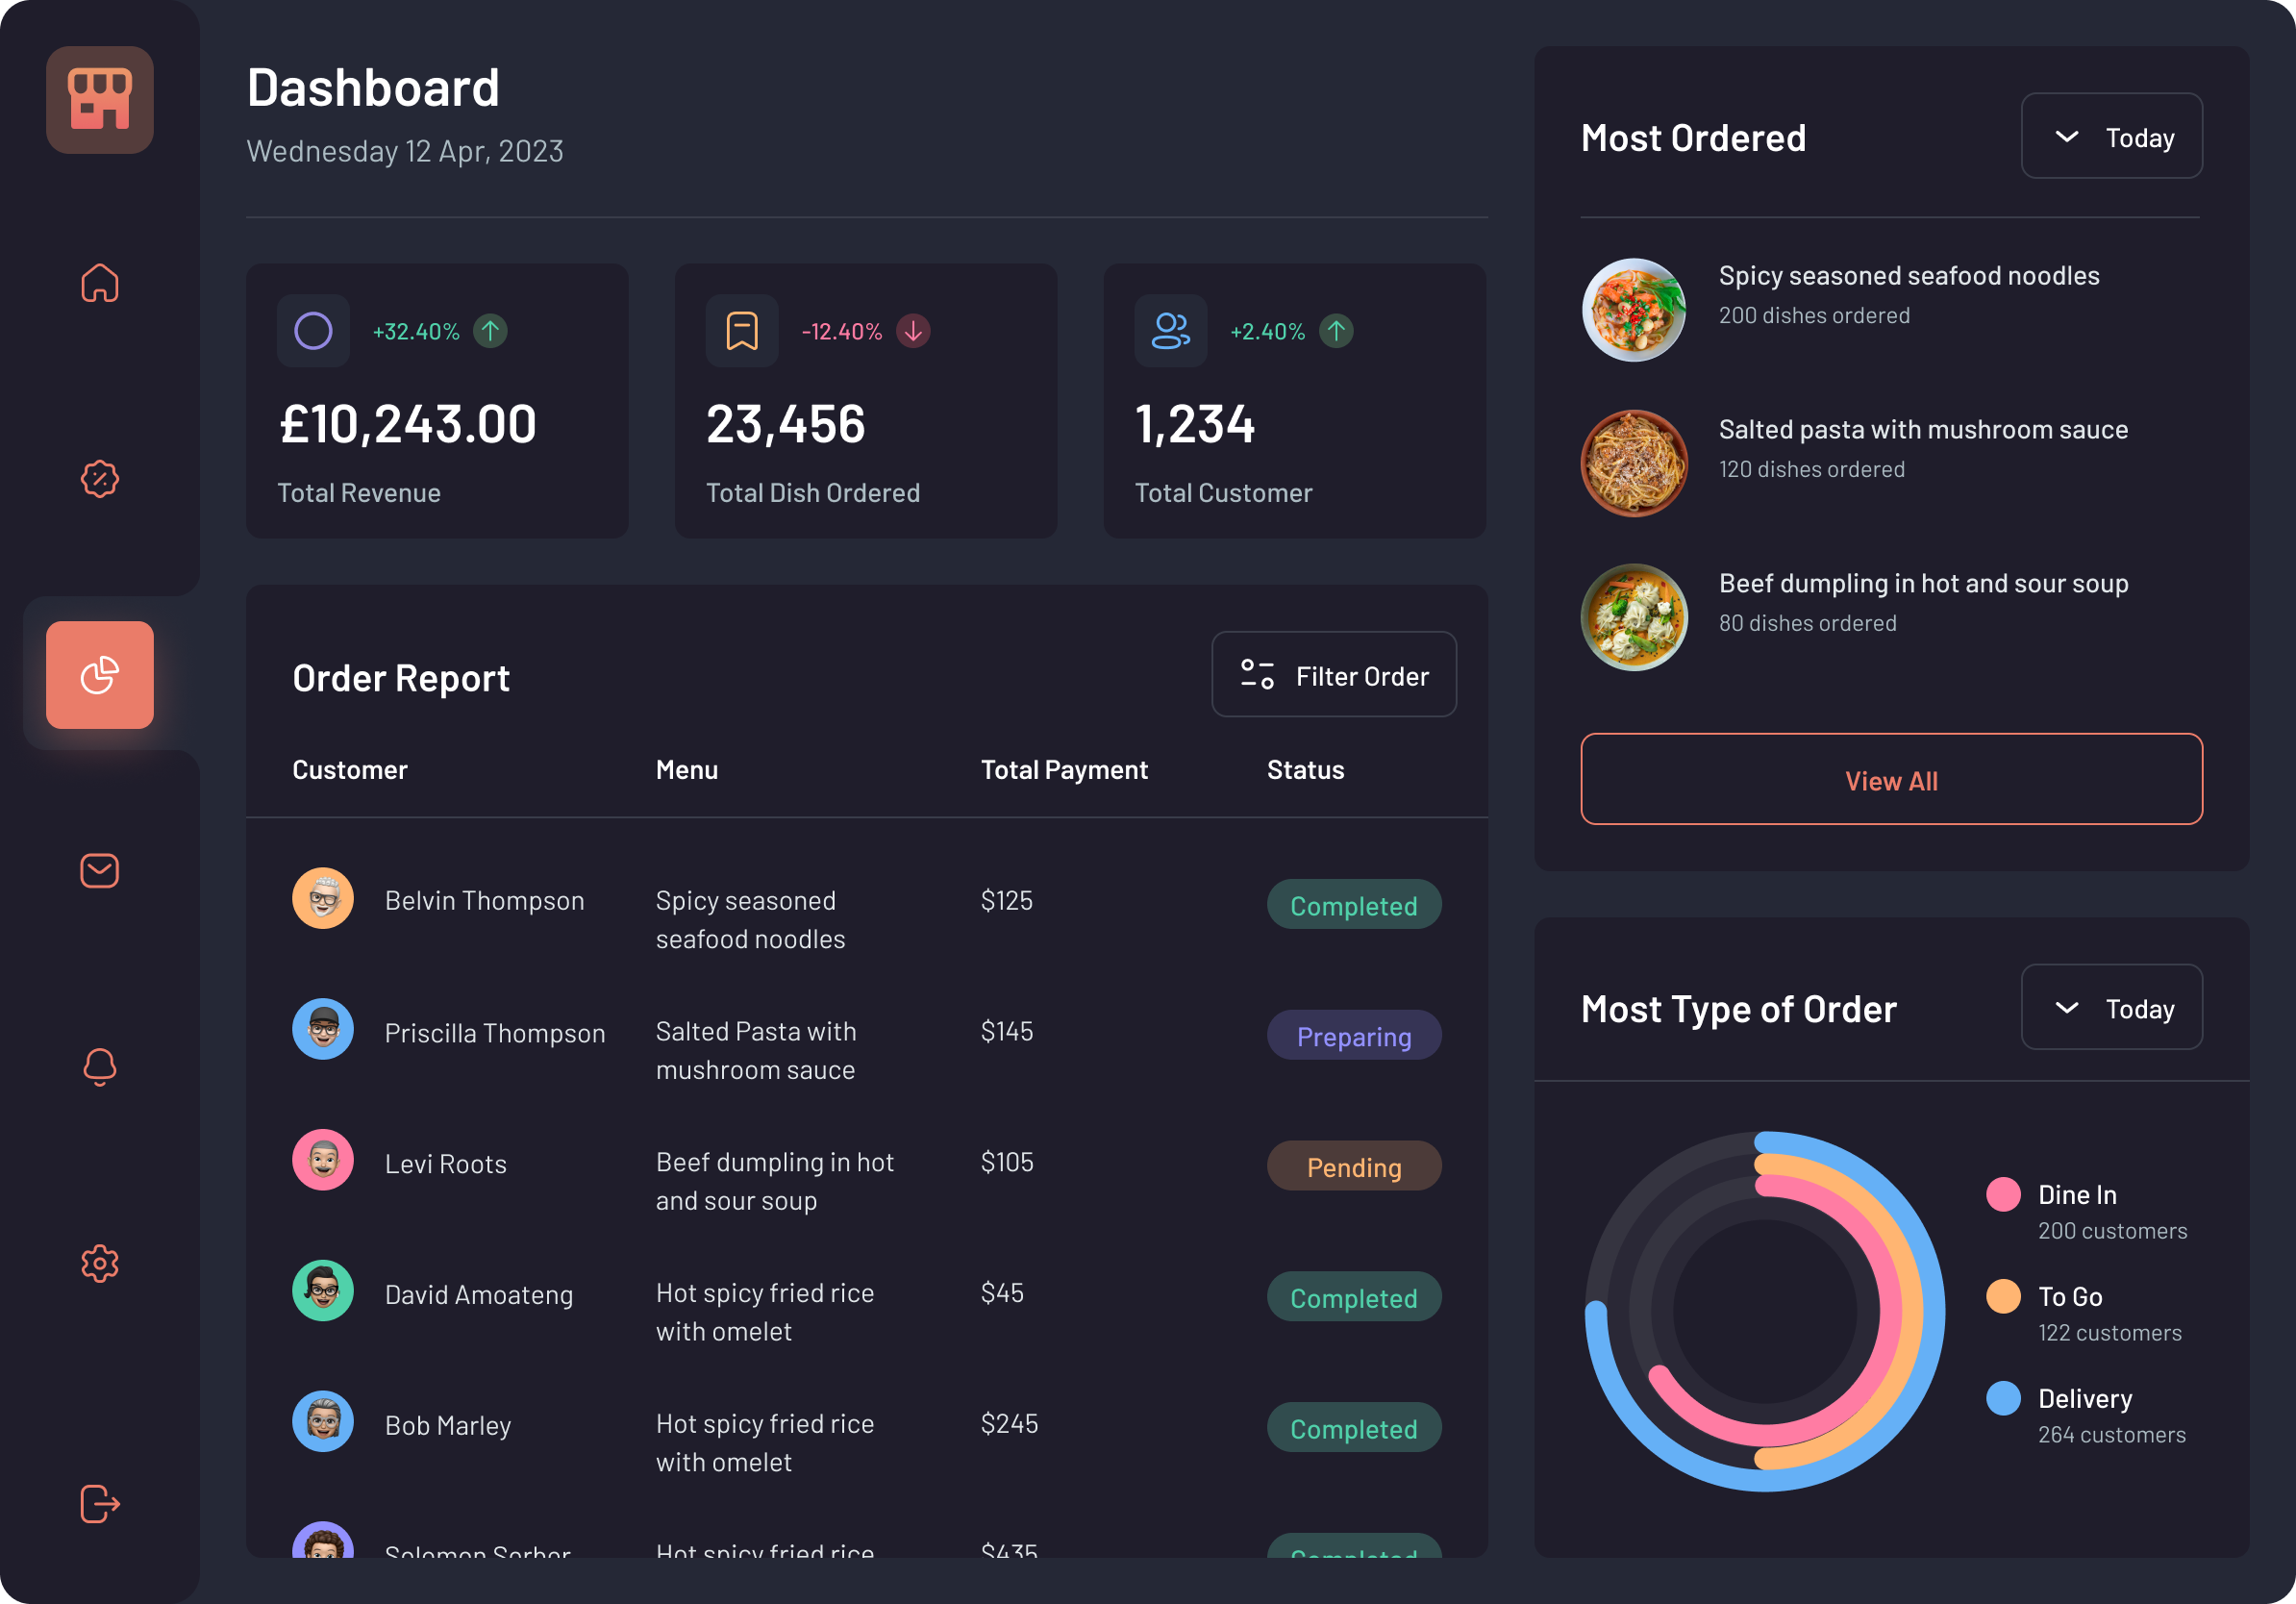Click the Status column header
This screenshot has width=2296, height=1604.
pos(1305,770)
